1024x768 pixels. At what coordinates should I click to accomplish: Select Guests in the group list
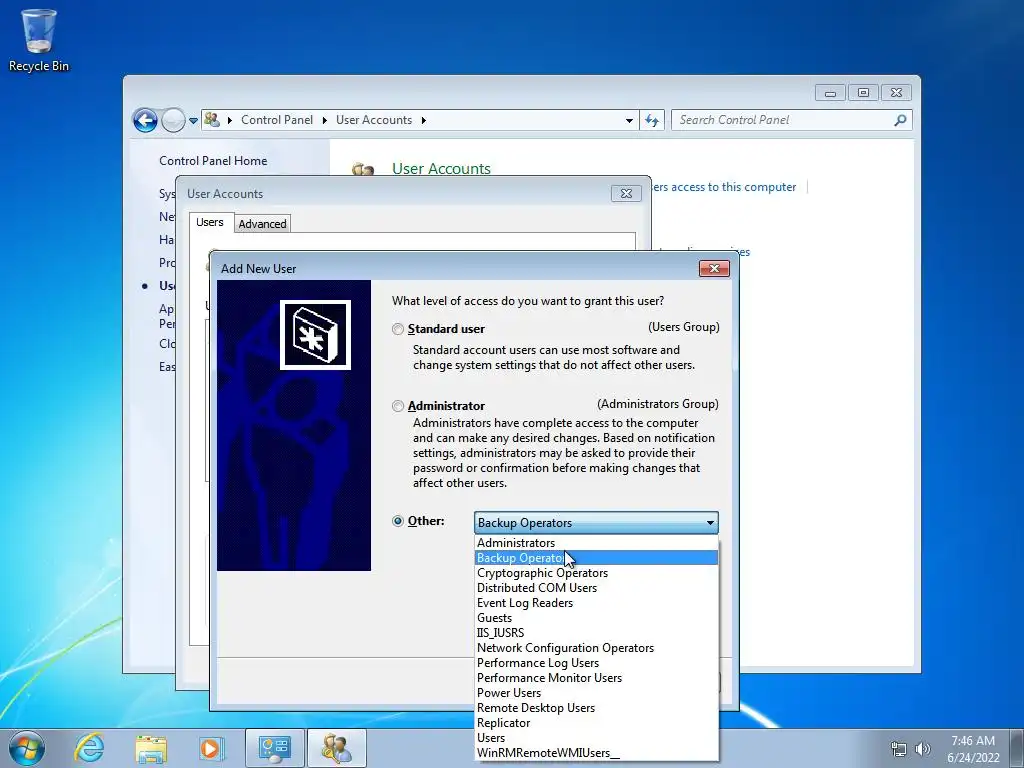coord(596,618)
